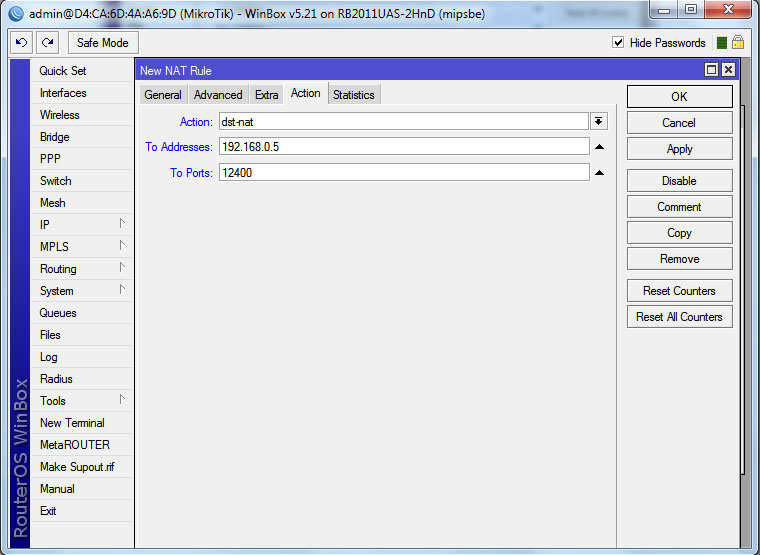Open the System submenu
Screen dimensions: 760x555
coord(82,291)
